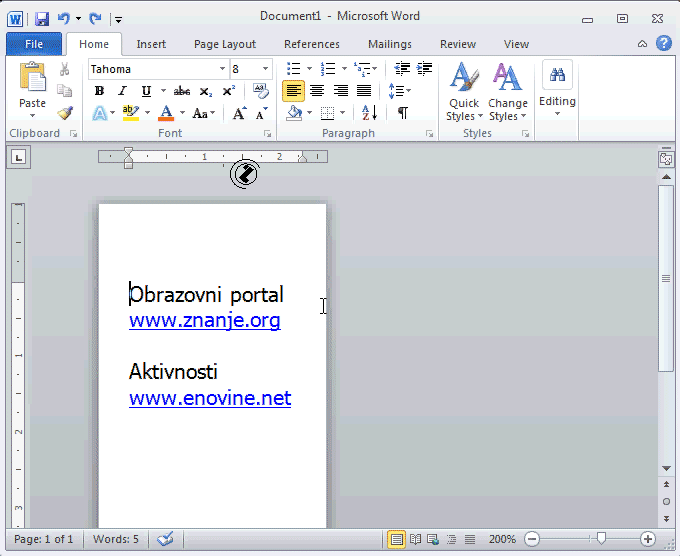Image resolution: width=680 pixels, height=556 pixels.
Task: Enable justify text alignment
Action: [x=364, y=91]
